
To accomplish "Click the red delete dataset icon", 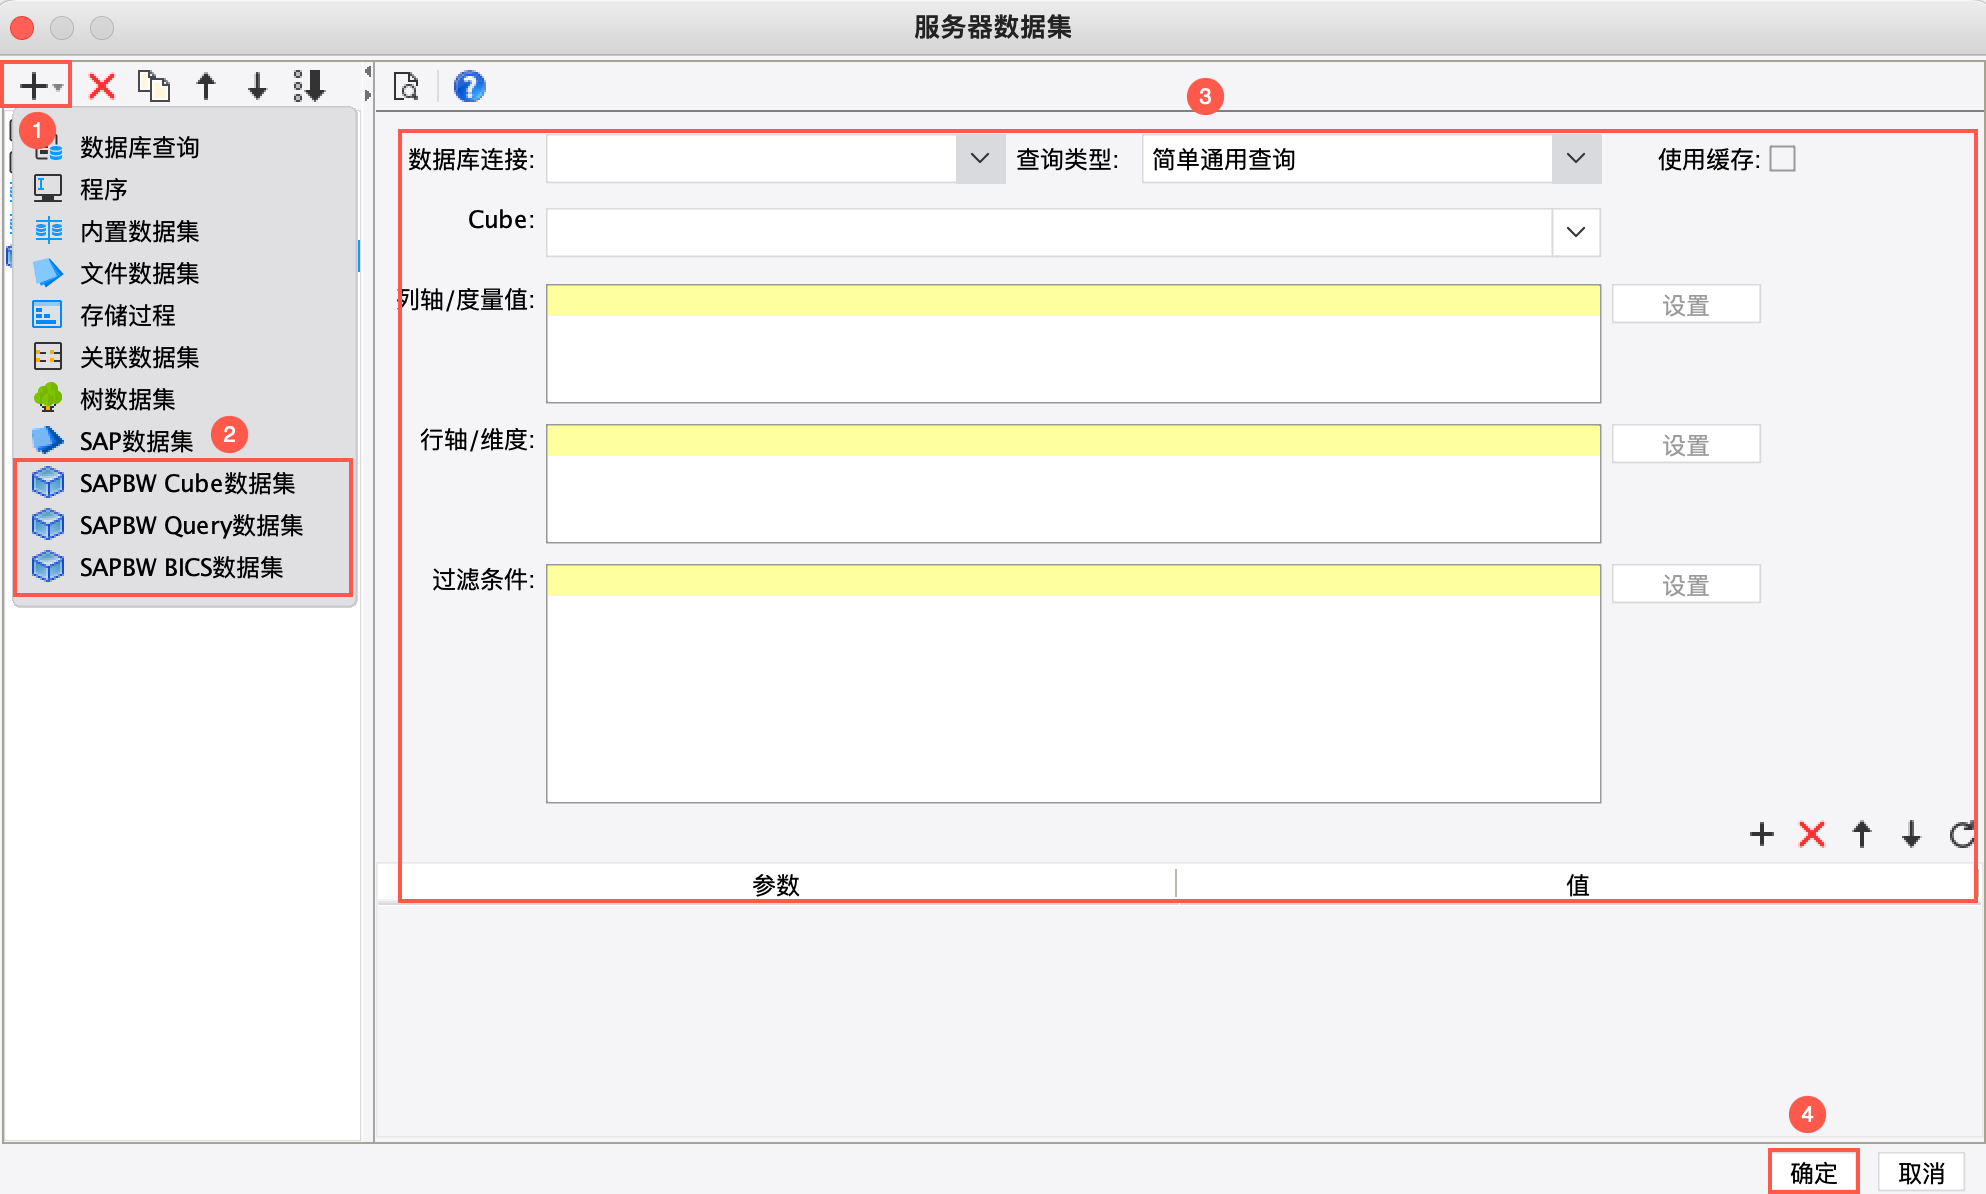I will 101,86.
